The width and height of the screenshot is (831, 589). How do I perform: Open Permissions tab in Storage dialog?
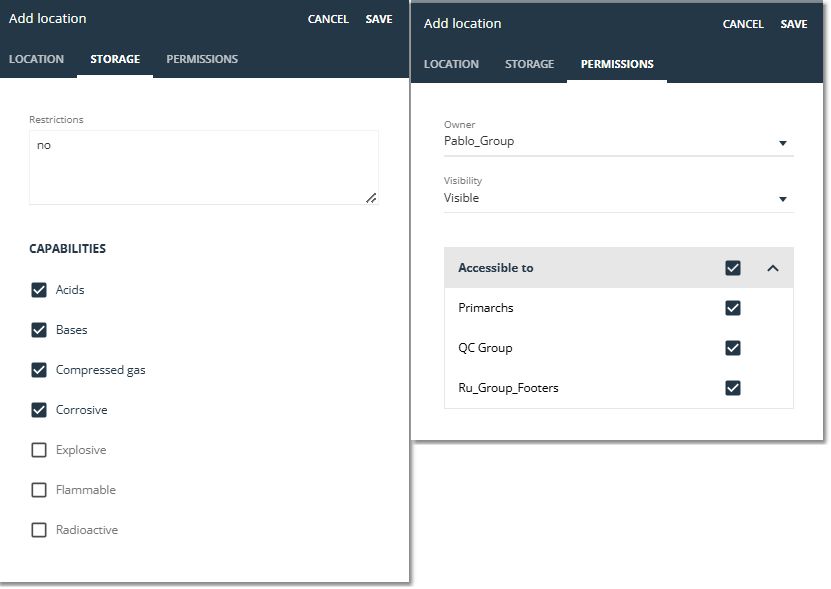coord(202,59)
